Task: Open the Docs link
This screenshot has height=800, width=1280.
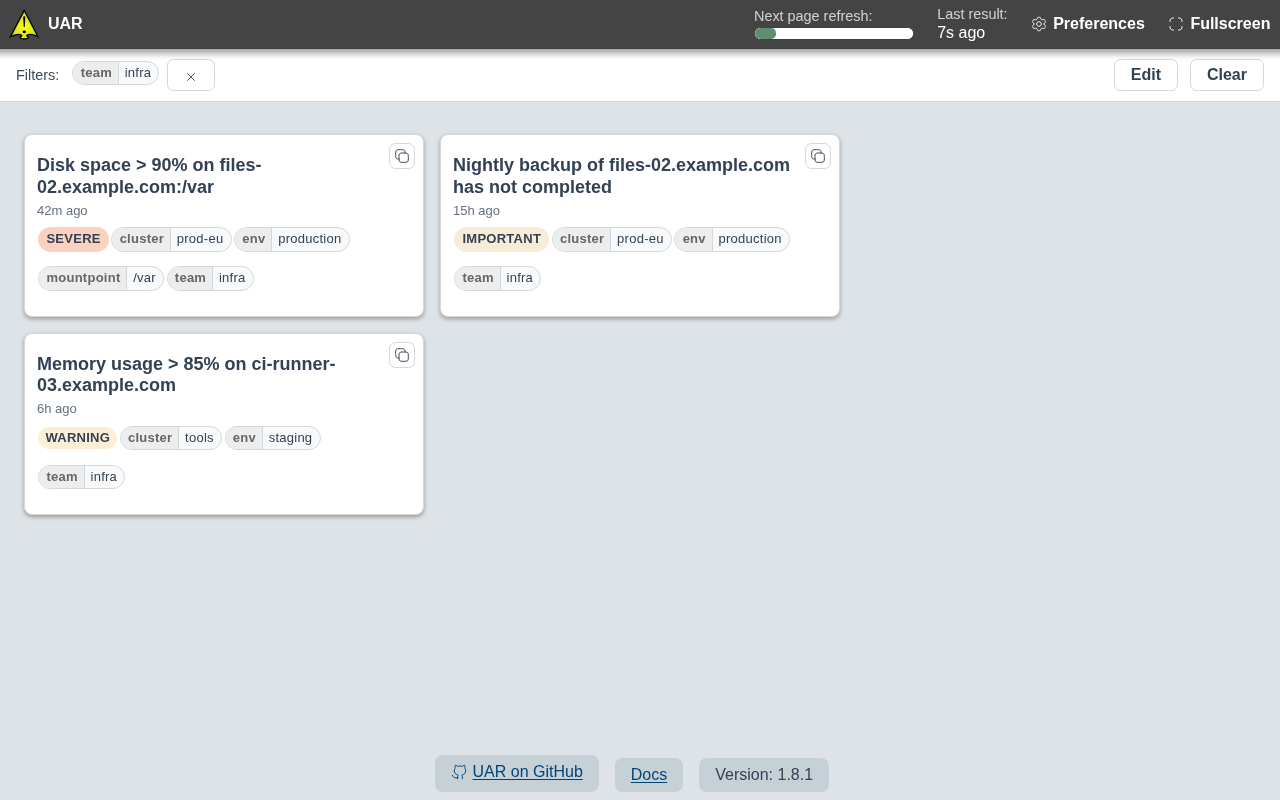Action: [649, 775]
